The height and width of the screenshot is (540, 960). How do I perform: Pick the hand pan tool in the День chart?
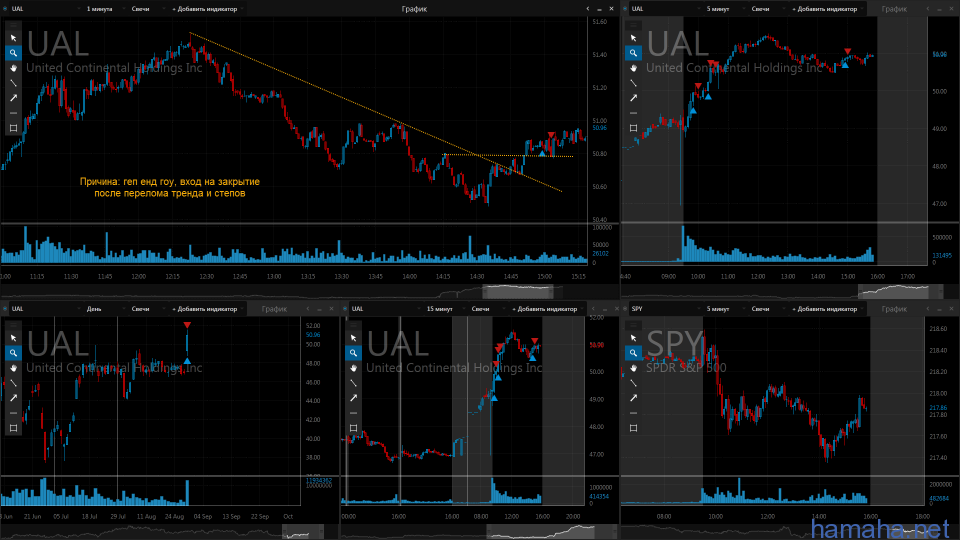(x=13, y=368)
